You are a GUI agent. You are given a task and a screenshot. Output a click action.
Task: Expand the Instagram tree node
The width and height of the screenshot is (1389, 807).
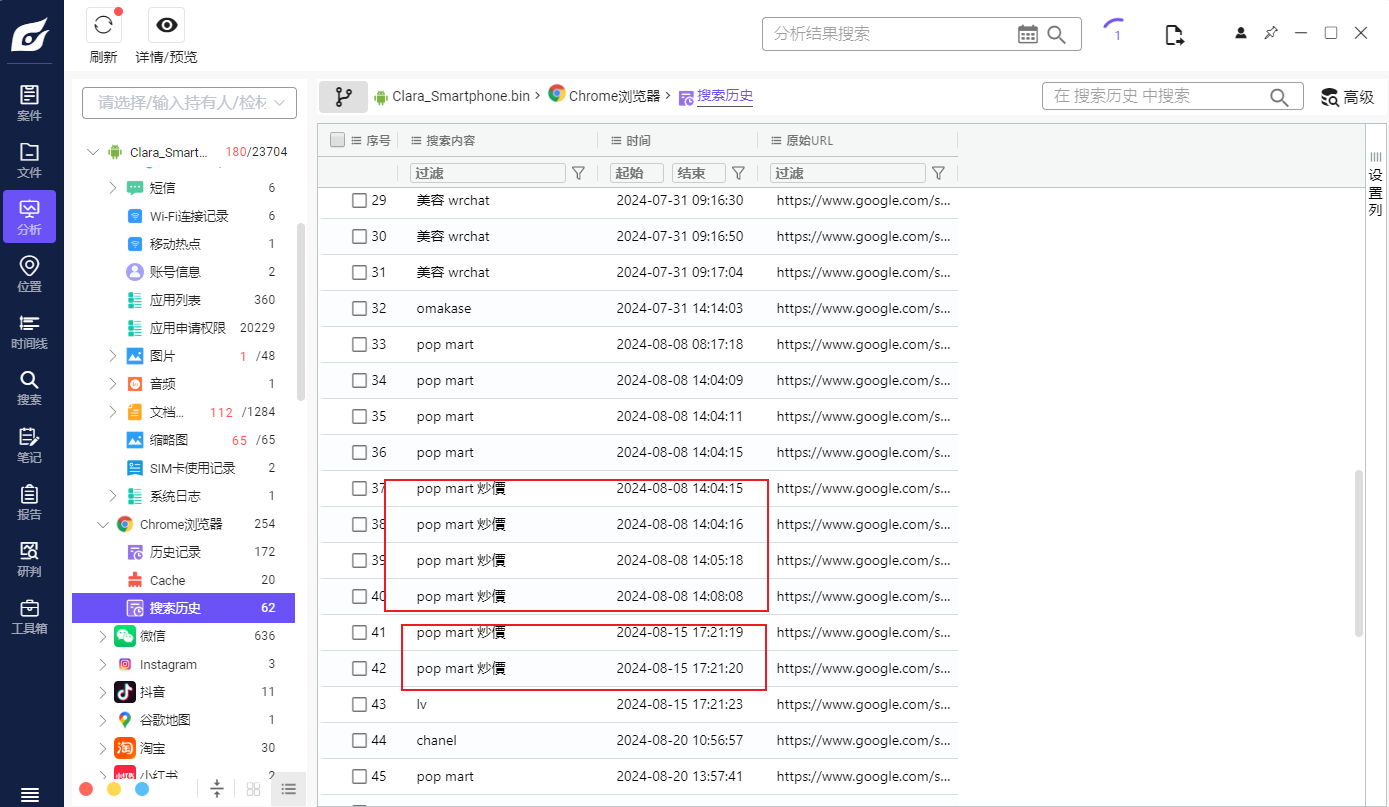[102, 664]
